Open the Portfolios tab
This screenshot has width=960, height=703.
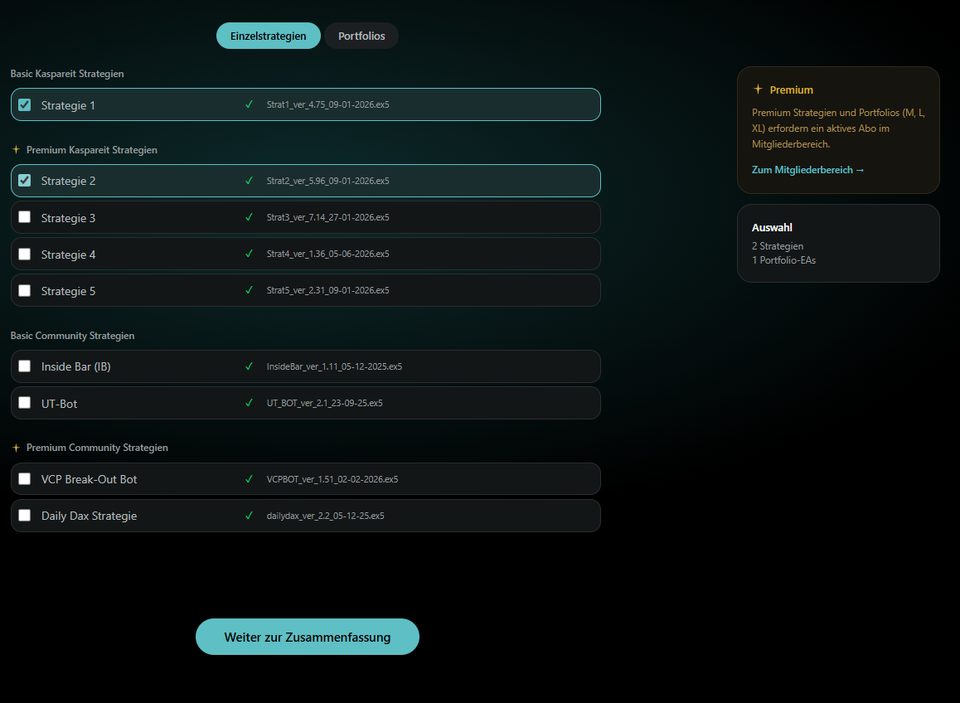pos(361,36)
